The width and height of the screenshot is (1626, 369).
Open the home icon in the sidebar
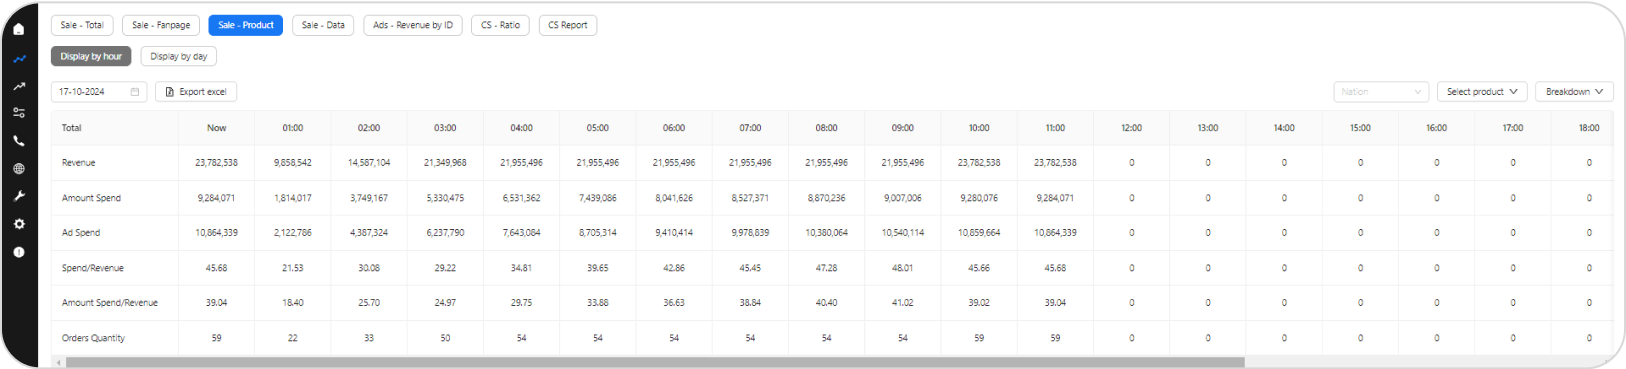19,29
